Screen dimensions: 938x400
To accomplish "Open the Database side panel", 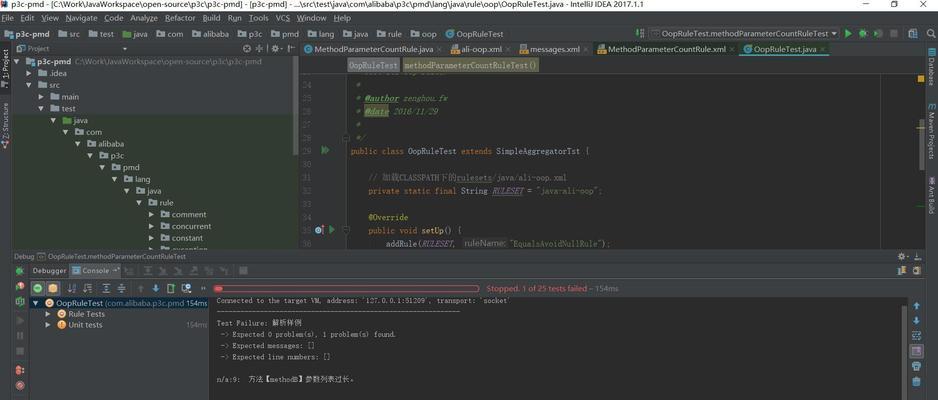I will click(x=931, y=69).
